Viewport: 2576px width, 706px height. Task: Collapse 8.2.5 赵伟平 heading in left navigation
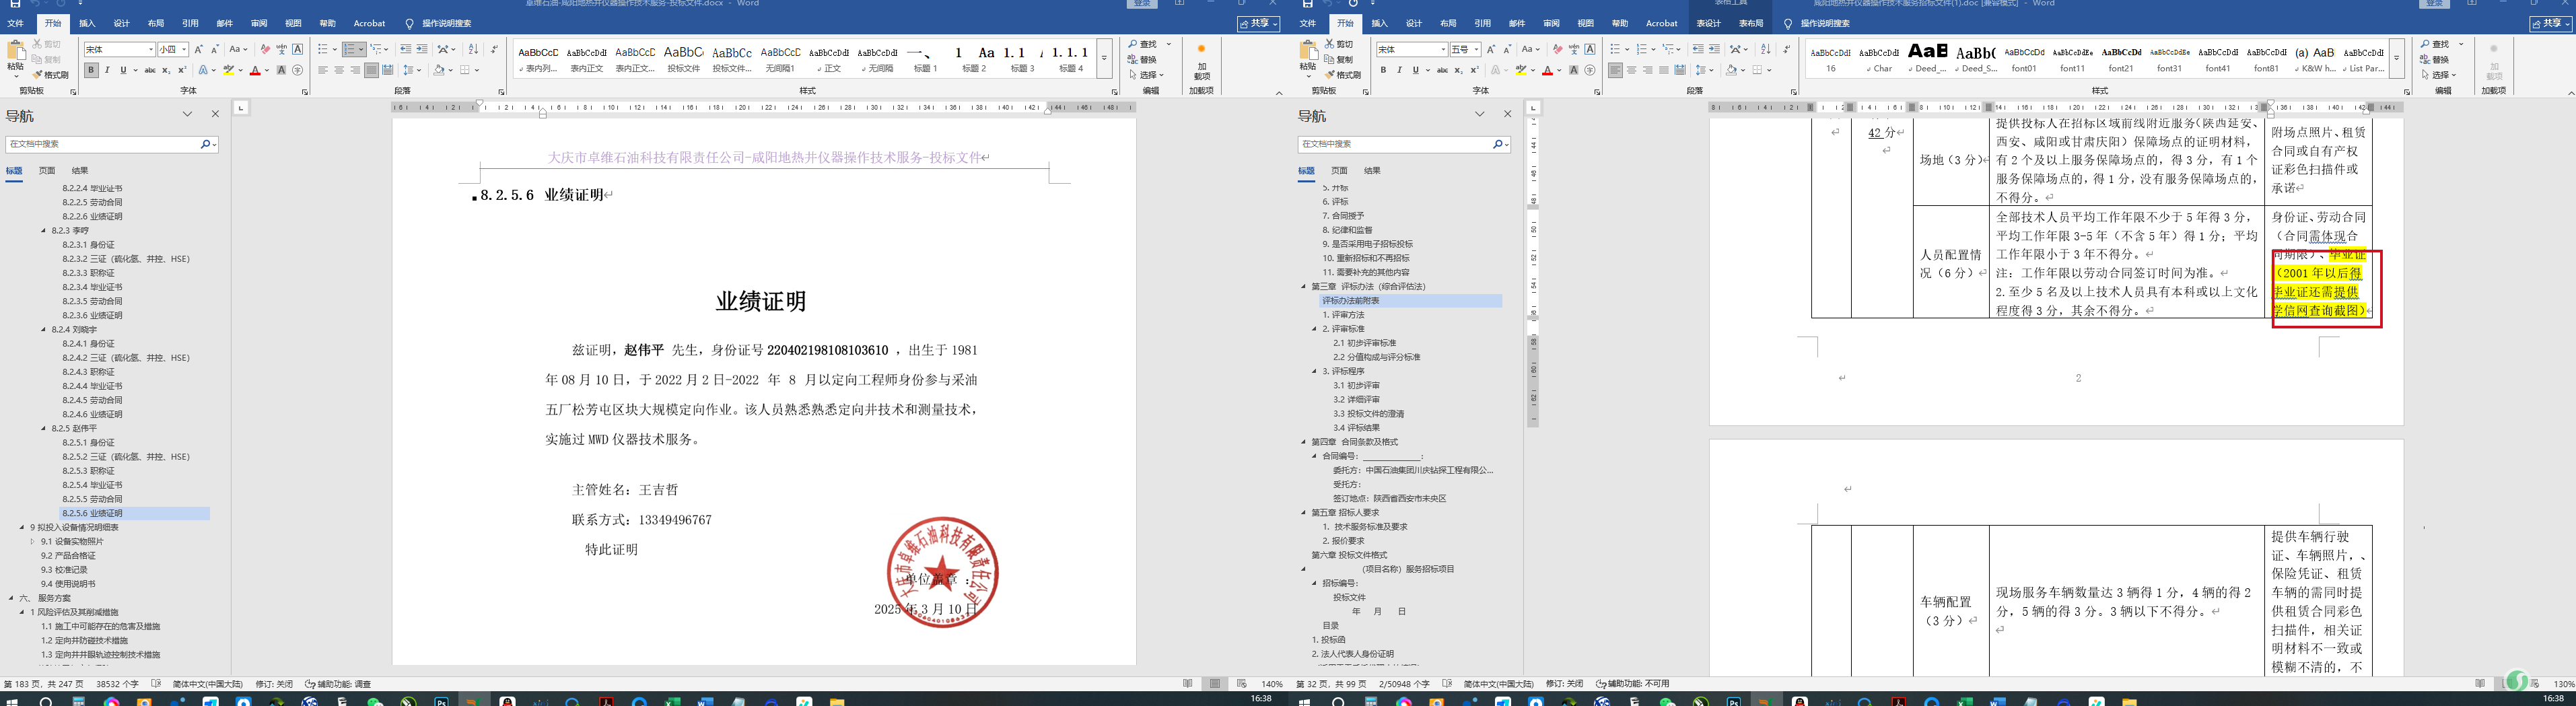tap(44, 428)
